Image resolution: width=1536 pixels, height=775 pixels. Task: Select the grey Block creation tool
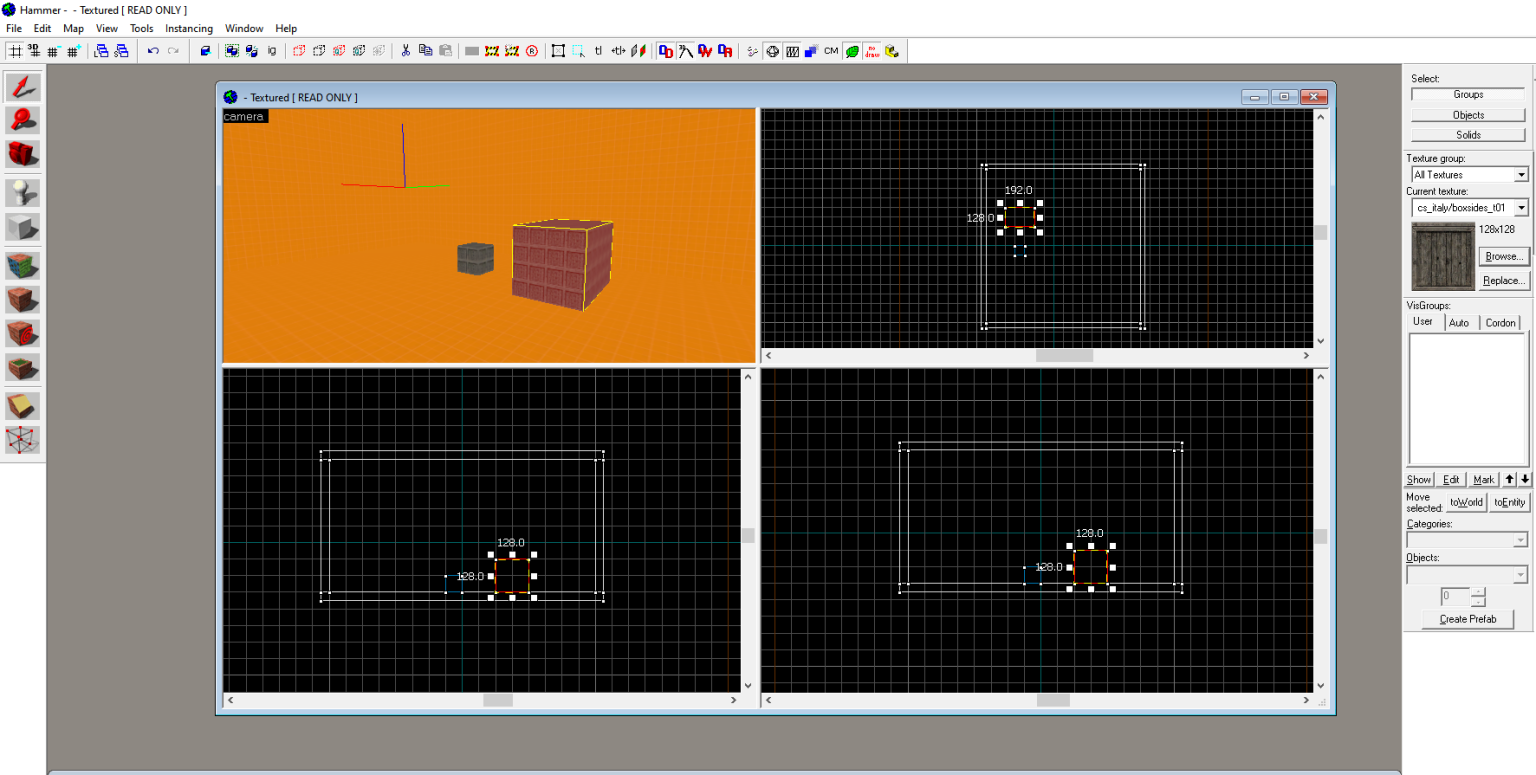pos(23,227)
